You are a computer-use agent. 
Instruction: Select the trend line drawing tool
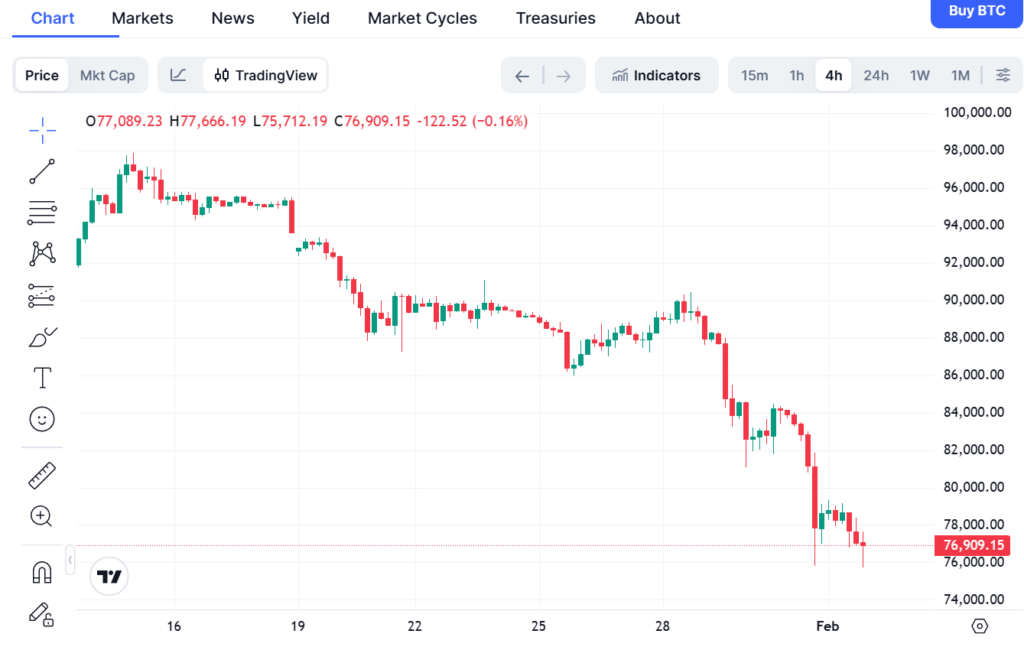tap(42, 171)
